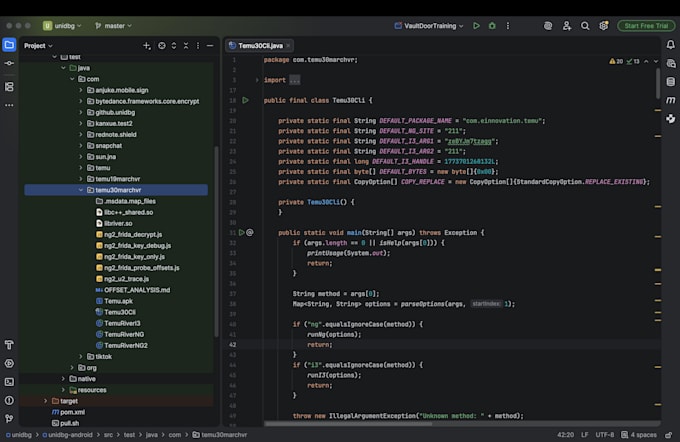Run VaultDoorTraining configuration
680x442 pixels.
coord(476,26)
